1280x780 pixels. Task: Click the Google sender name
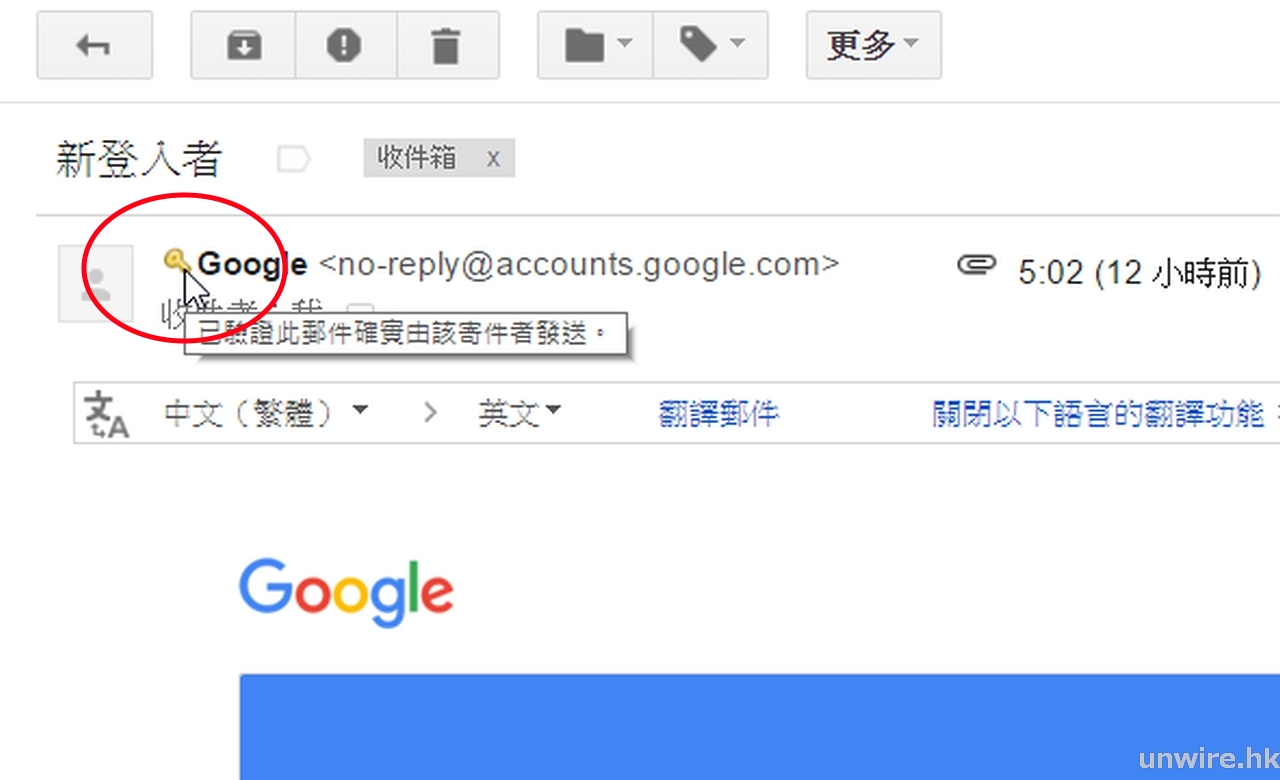253,264
